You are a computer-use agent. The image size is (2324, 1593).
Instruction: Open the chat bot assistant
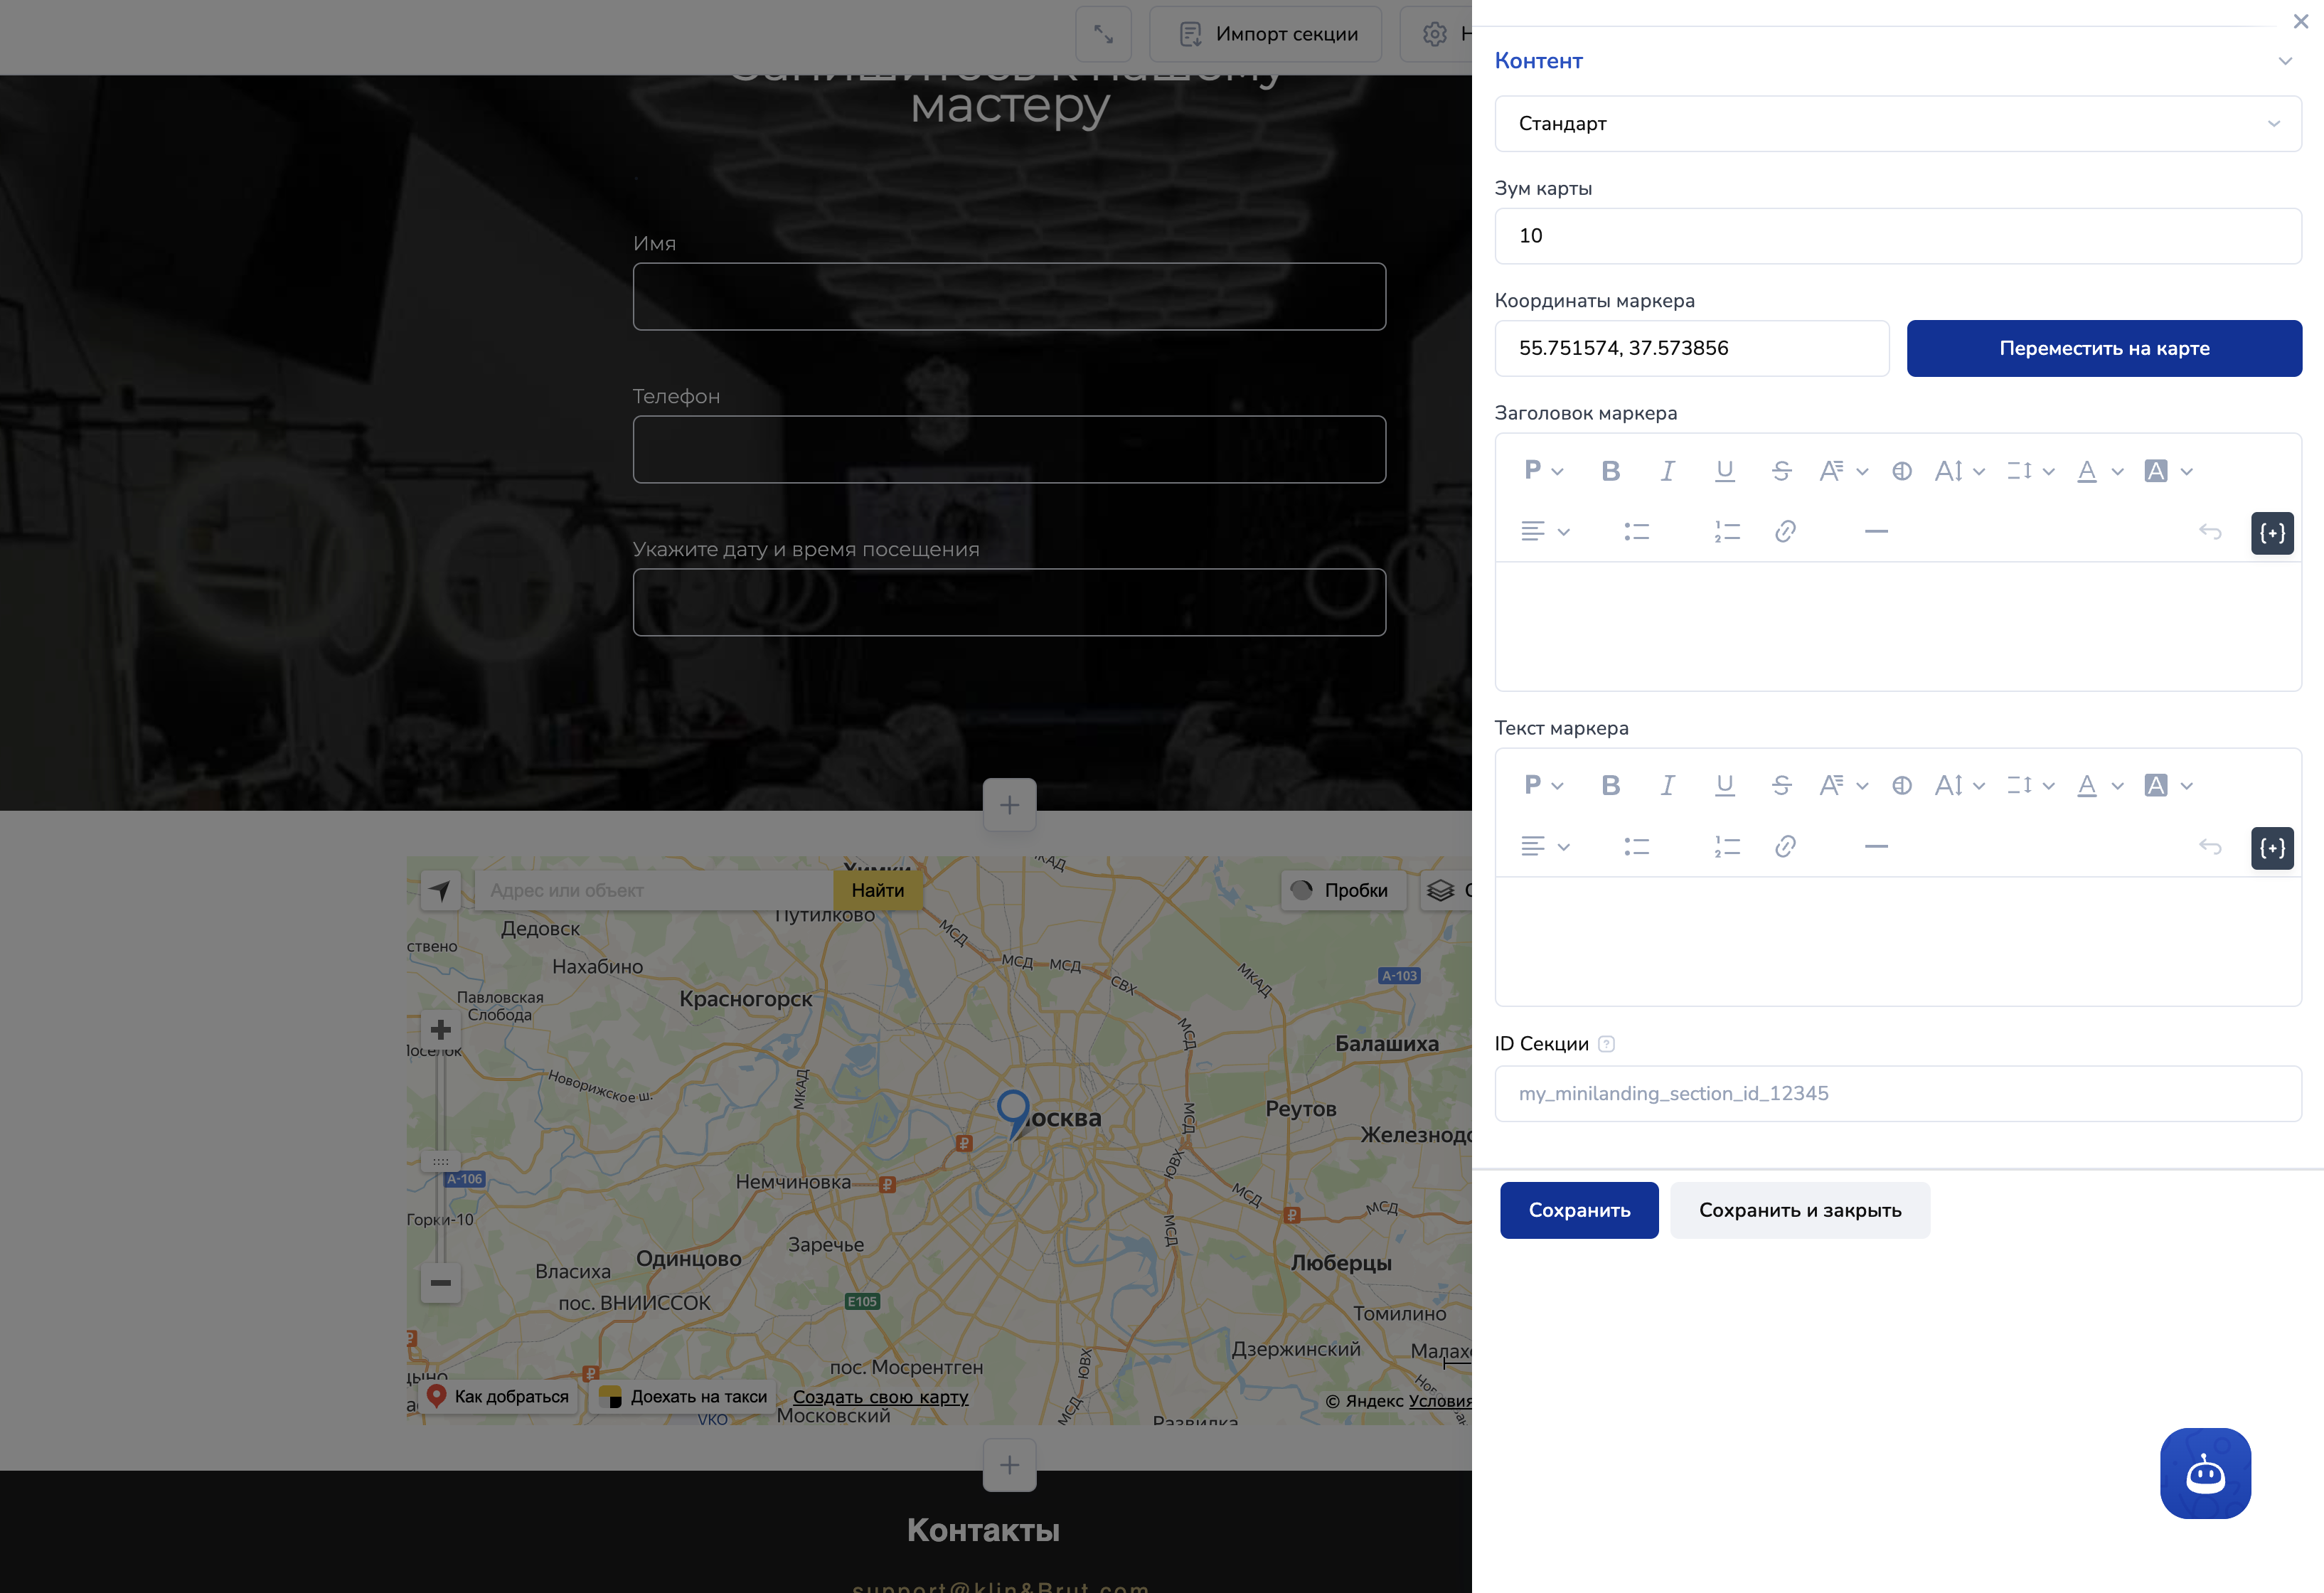(x=2205, y=1473)
